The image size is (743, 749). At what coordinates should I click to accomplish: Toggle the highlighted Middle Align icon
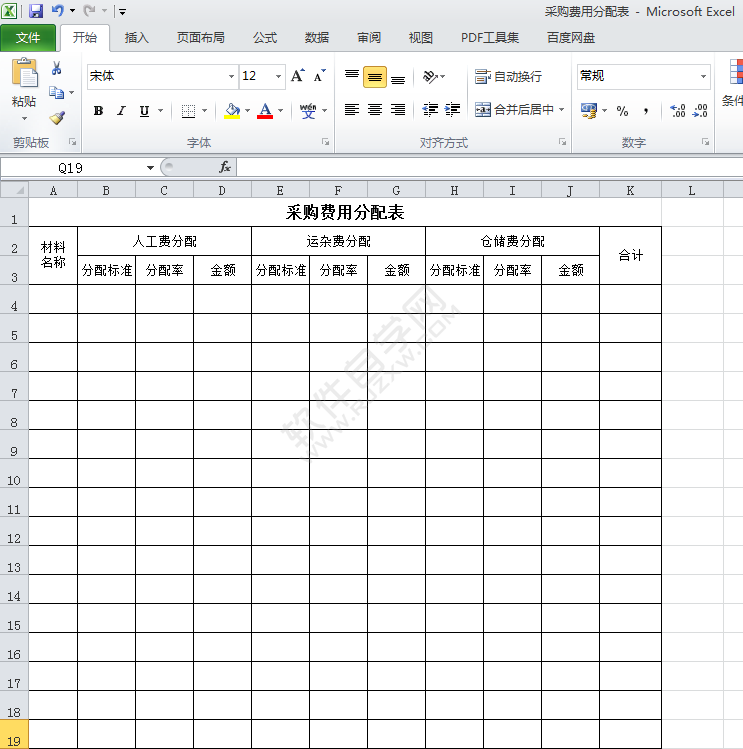click(375, 77)
